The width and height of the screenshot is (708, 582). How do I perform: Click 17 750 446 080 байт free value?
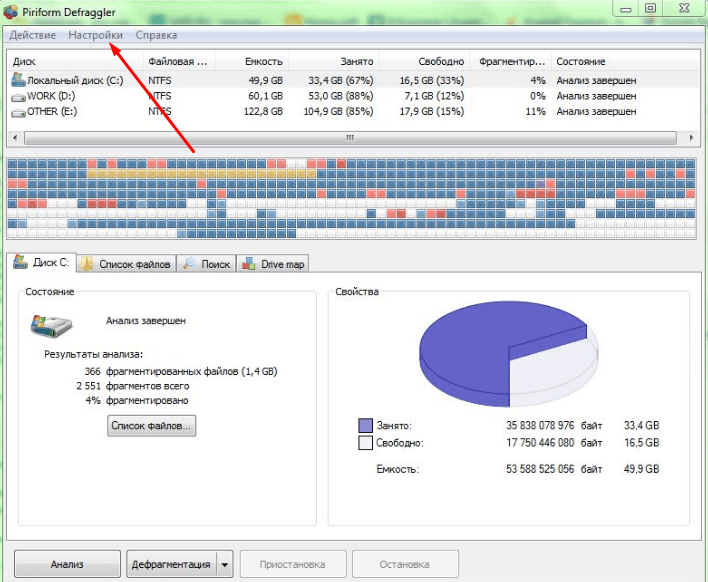tap(554, 443)
